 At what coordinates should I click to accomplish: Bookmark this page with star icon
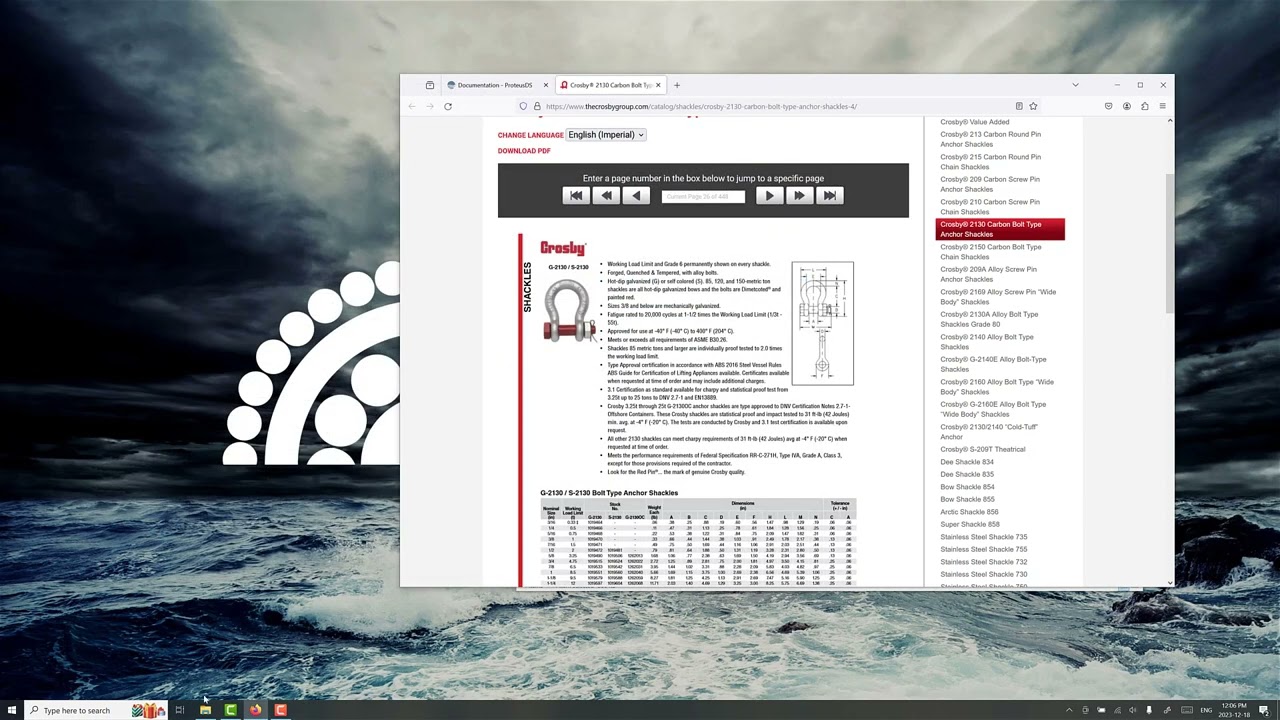[1033, 106]
